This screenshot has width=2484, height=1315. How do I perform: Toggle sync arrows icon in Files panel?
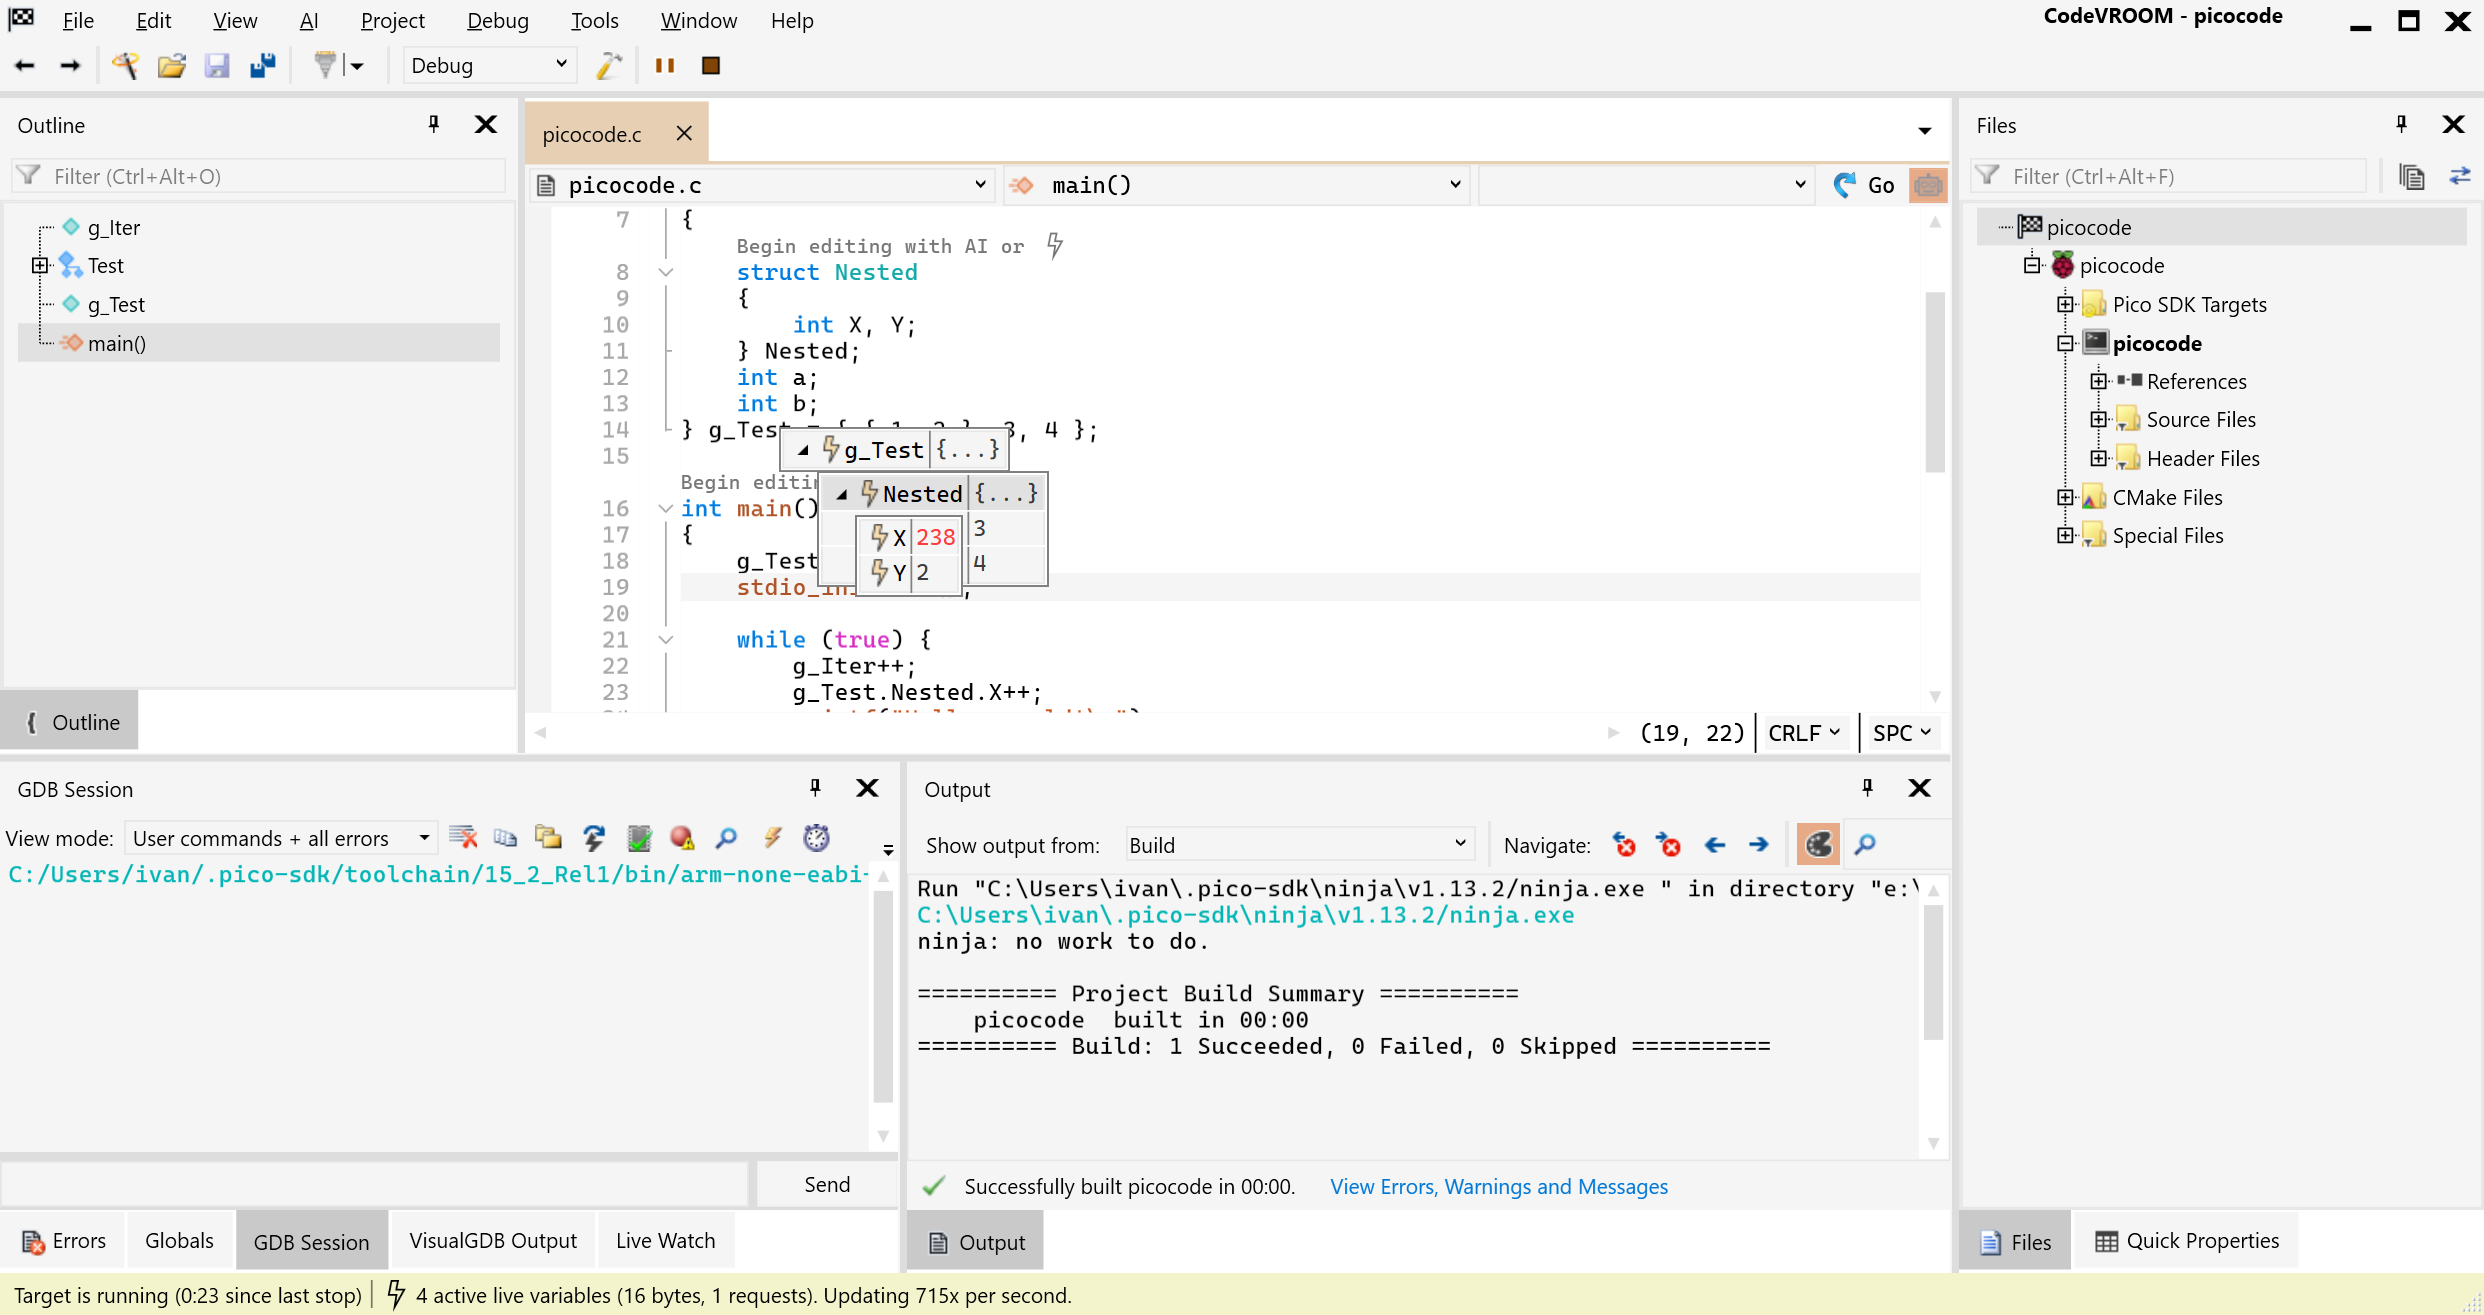point(2460,177)
